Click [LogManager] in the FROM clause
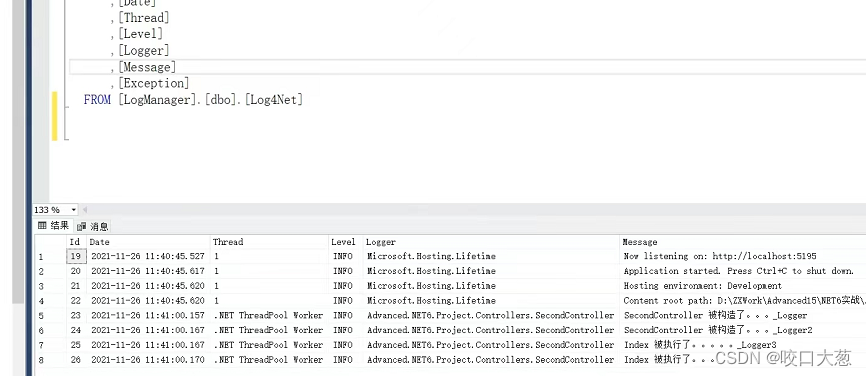This screenshot has height=376, width=867. coord(157,100)
